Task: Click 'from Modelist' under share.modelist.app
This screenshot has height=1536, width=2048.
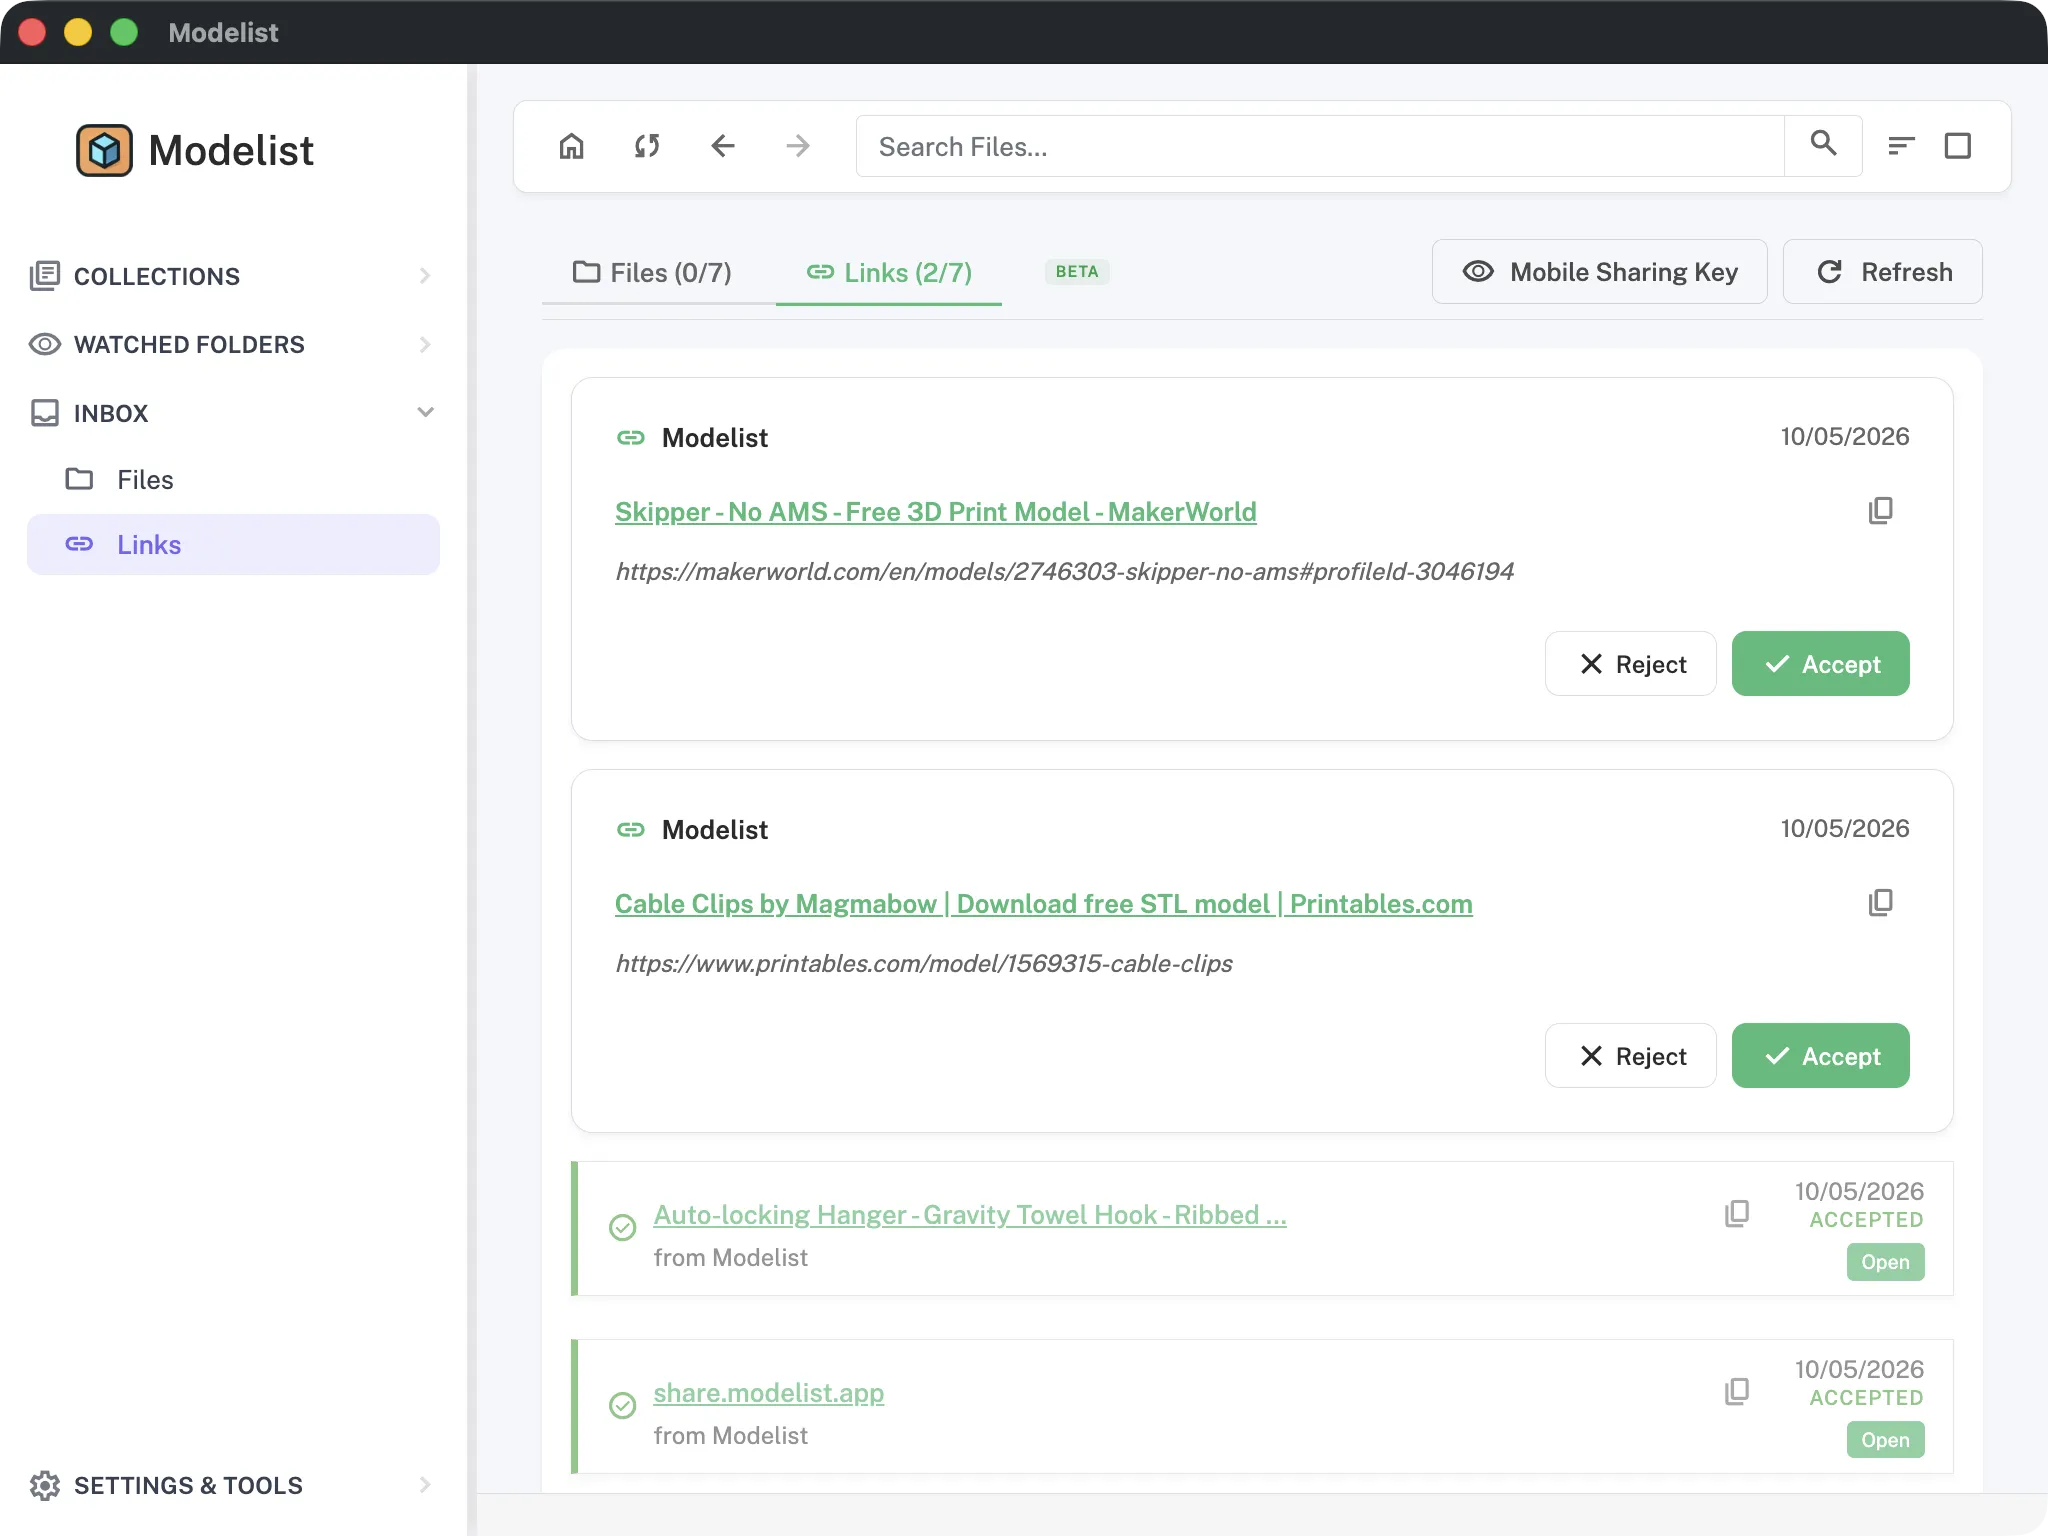Action: tap(730, 1436)
